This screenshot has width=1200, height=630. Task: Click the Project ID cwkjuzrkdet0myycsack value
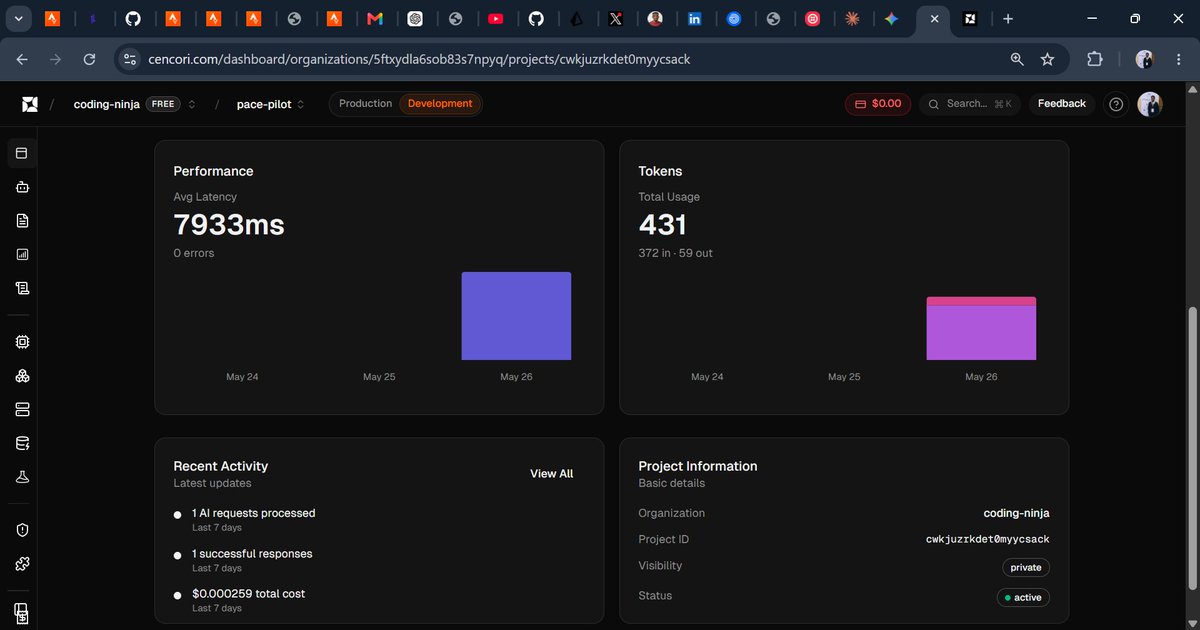coord(988,539)
